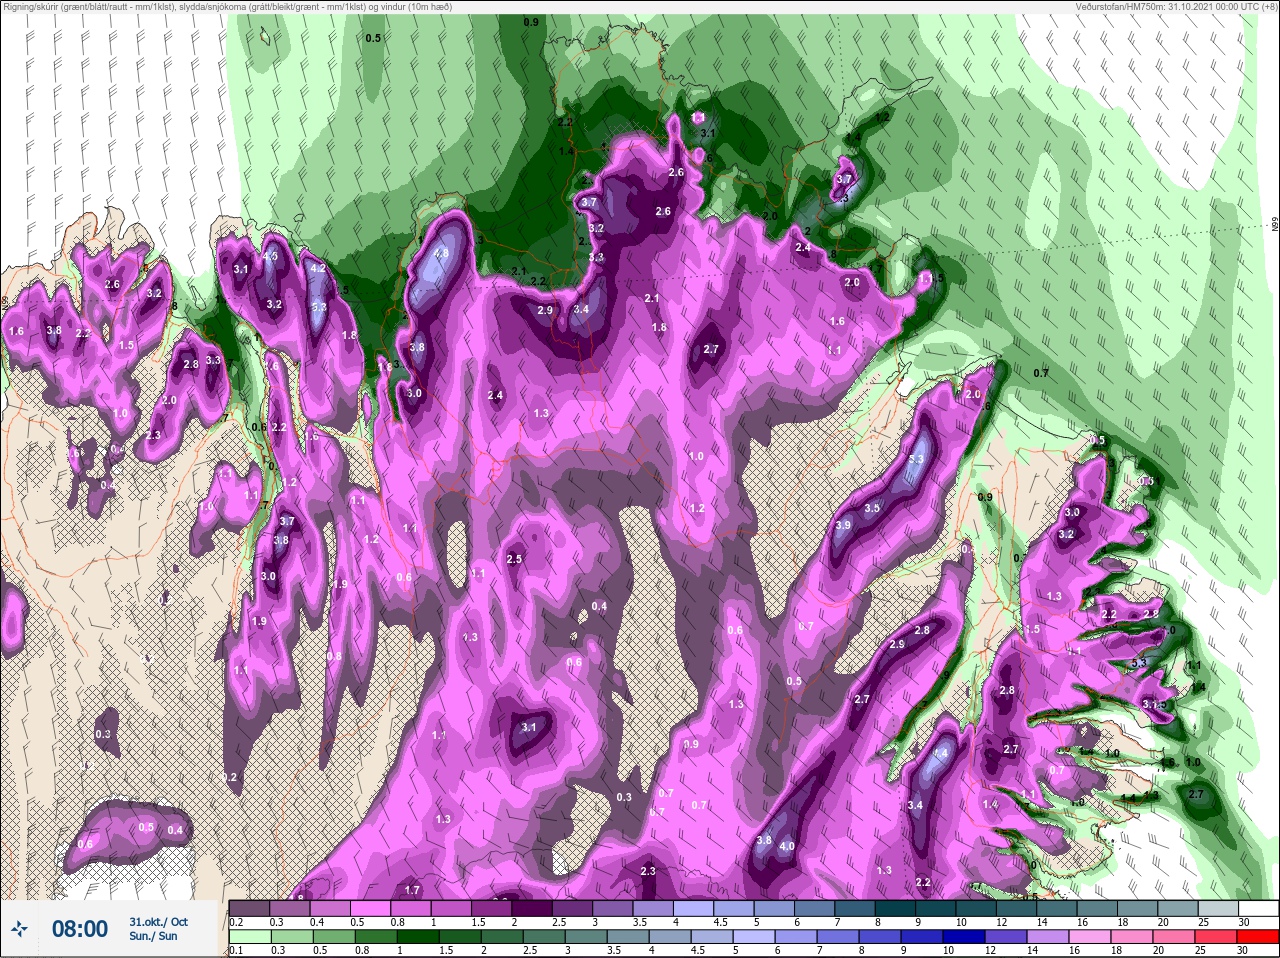Pick bottom legend swatch between 0.1 and 0.3

point(250,937)
